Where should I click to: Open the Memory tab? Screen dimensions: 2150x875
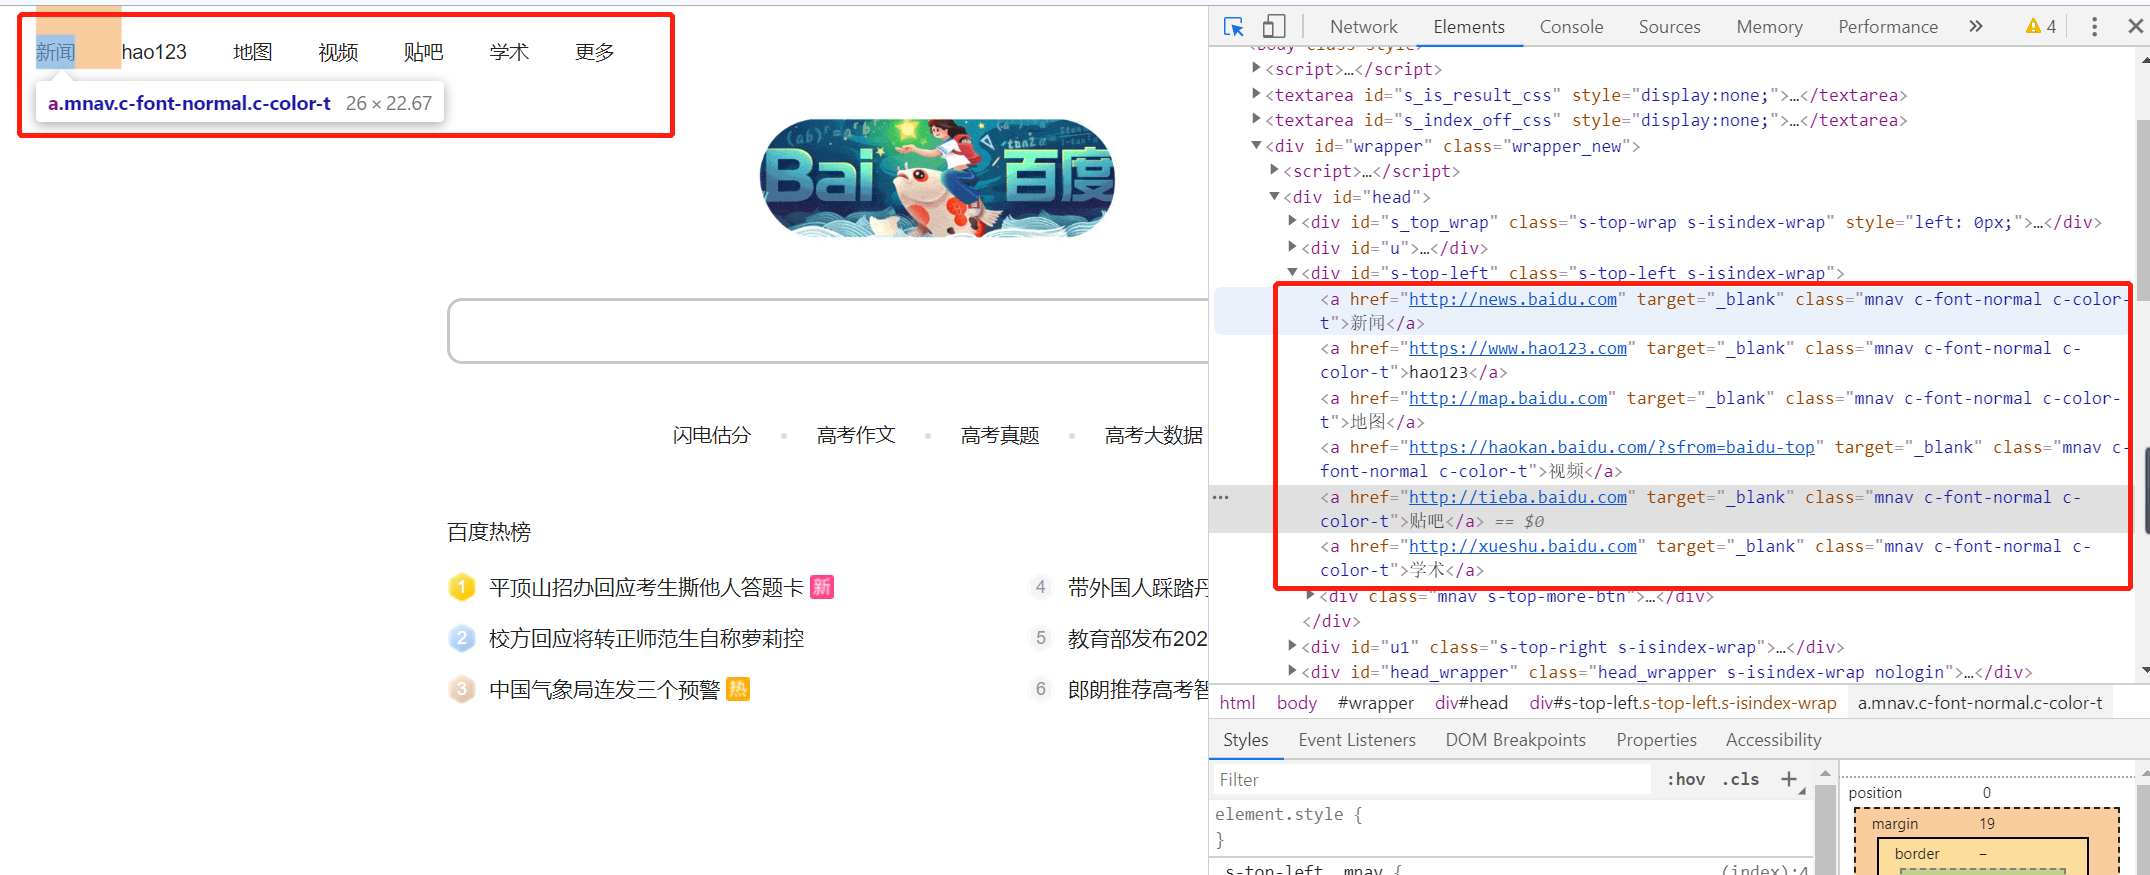[x=1769, y=27]
